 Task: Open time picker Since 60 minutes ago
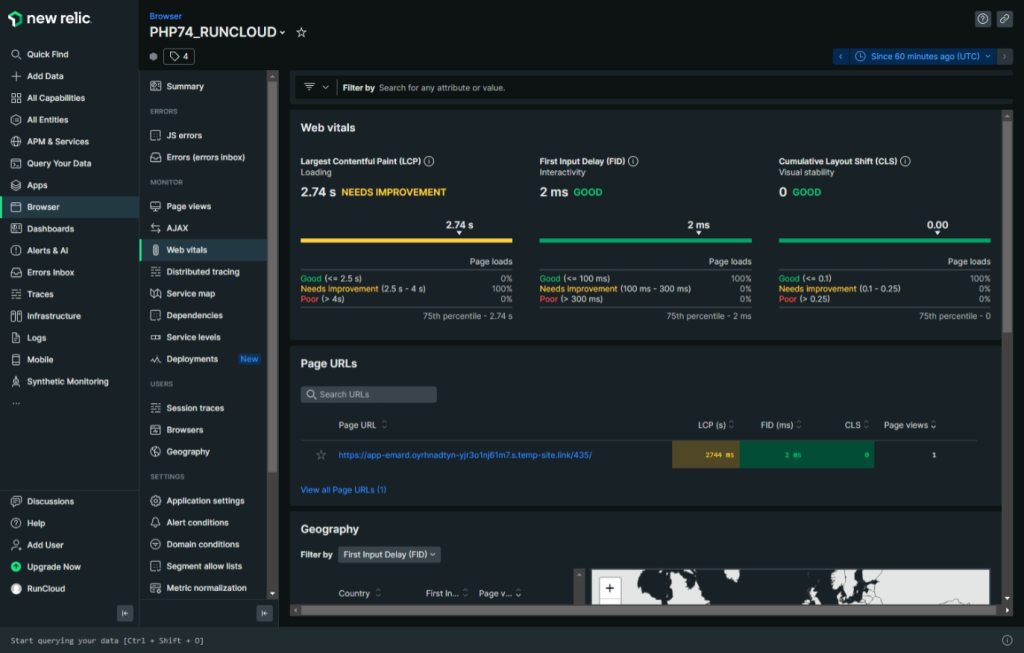(x=923, y=56)
